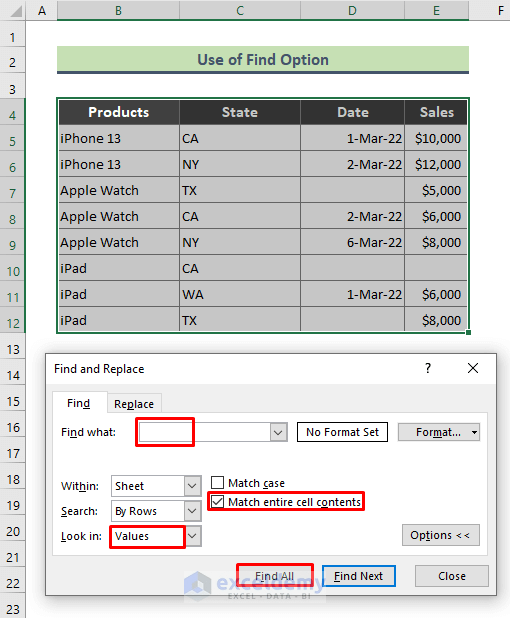Click the $8,000 sales cell in row 9

436,242
